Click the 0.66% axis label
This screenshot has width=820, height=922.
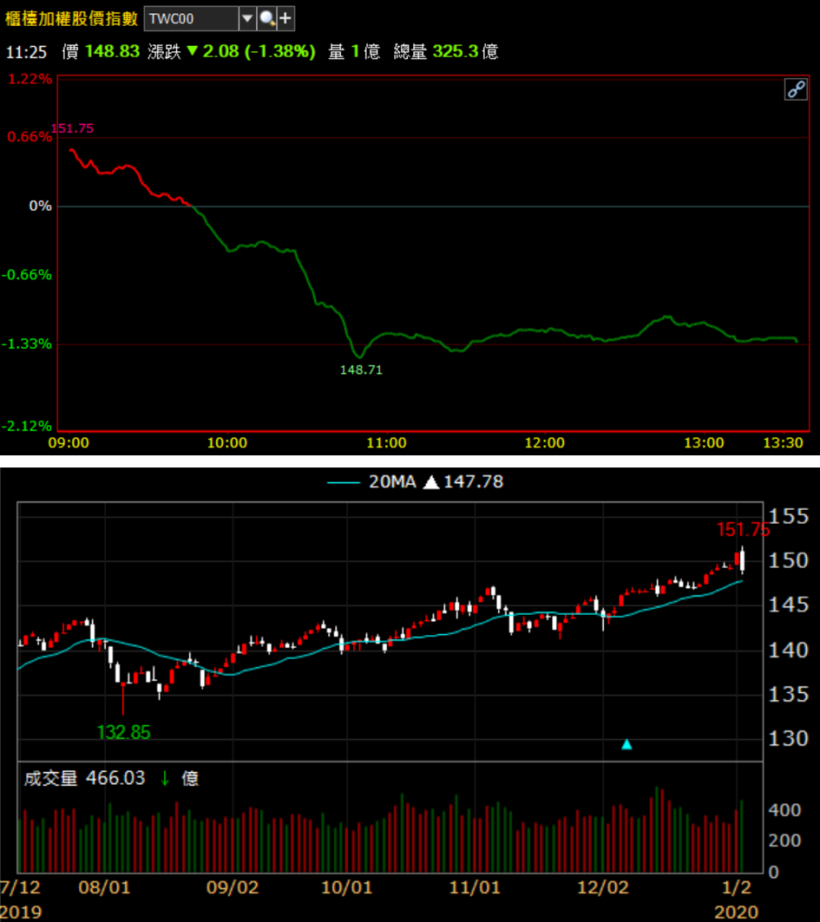click(x=29, y=137)
